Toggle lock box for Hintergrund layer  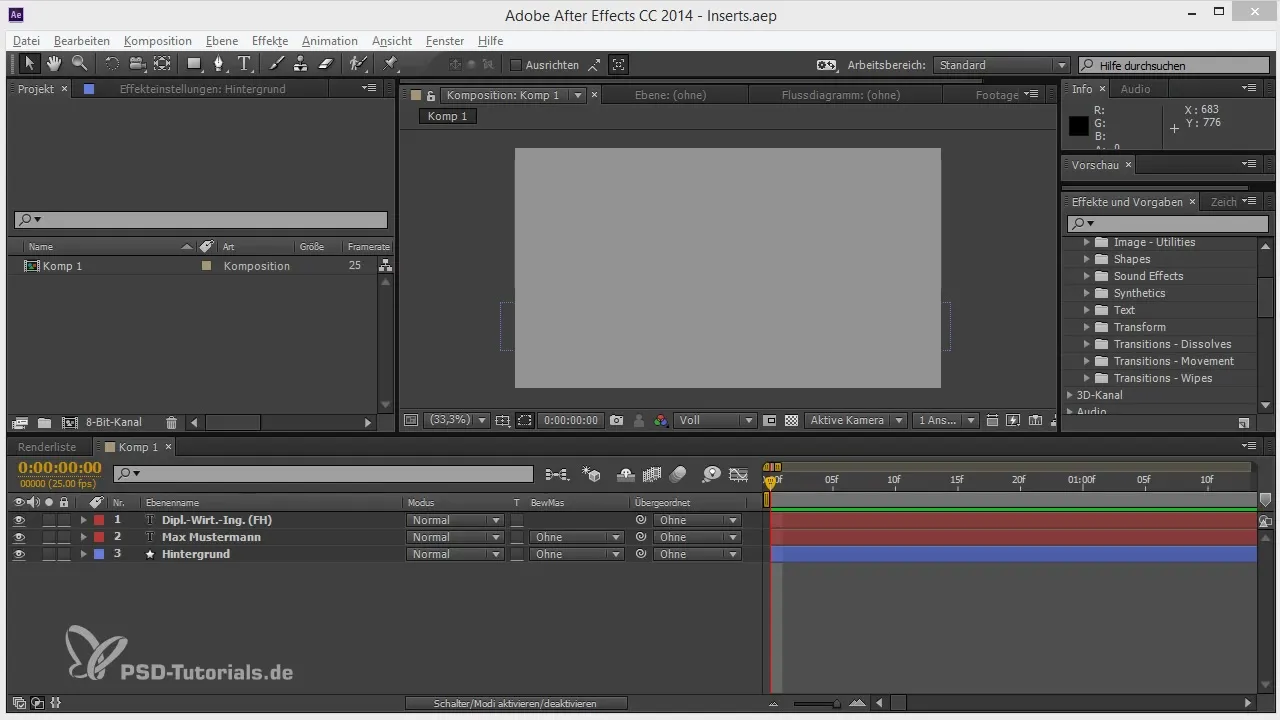point(64,554)
